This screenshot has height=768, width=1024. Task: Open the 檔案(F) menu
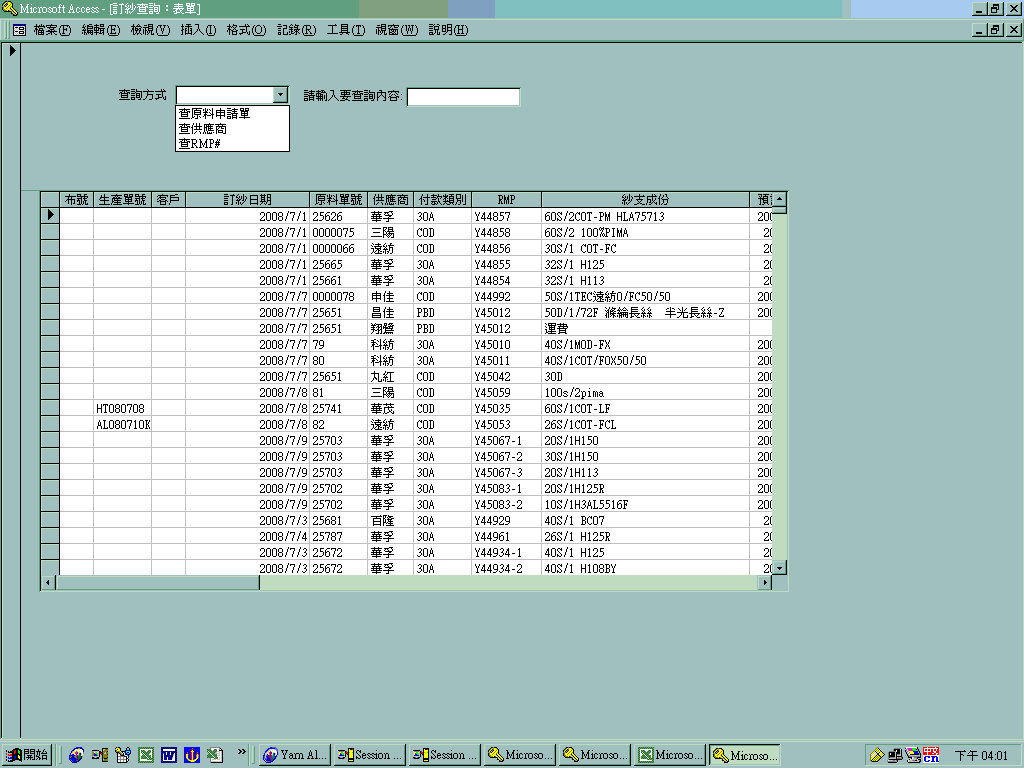(52, 30)
